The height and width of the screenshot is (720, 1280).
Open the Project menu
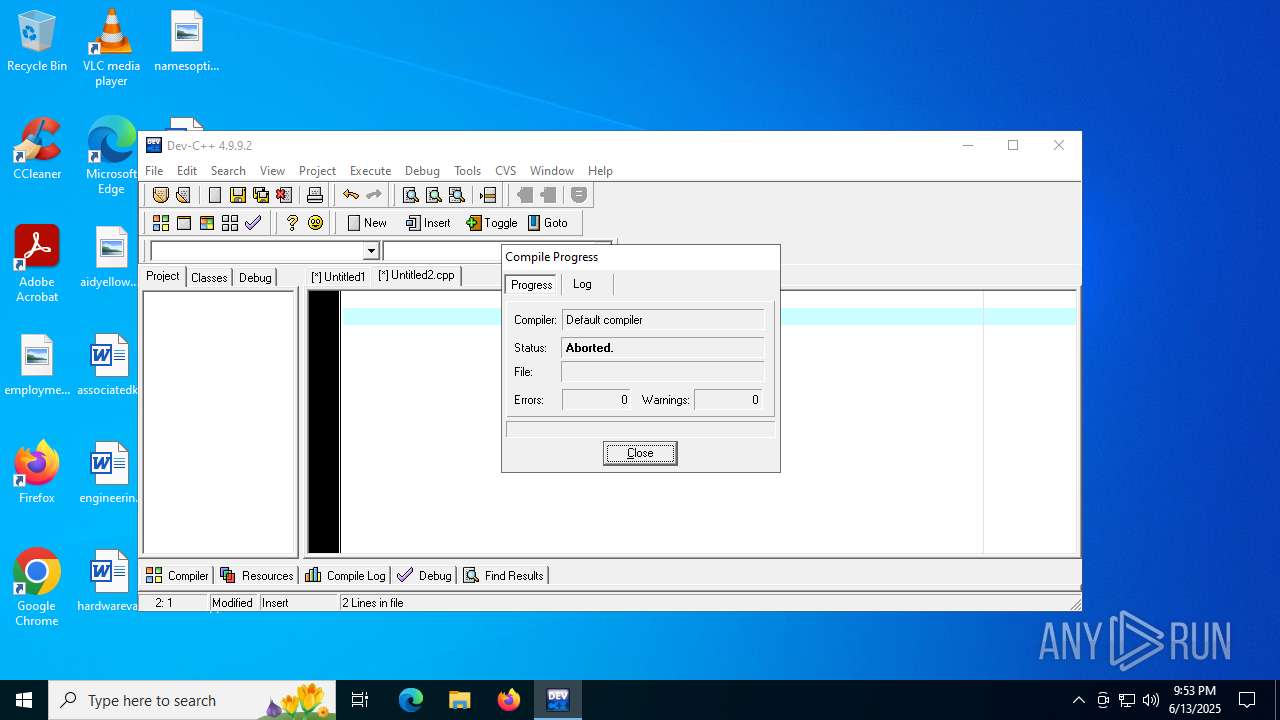click(317, 171)
